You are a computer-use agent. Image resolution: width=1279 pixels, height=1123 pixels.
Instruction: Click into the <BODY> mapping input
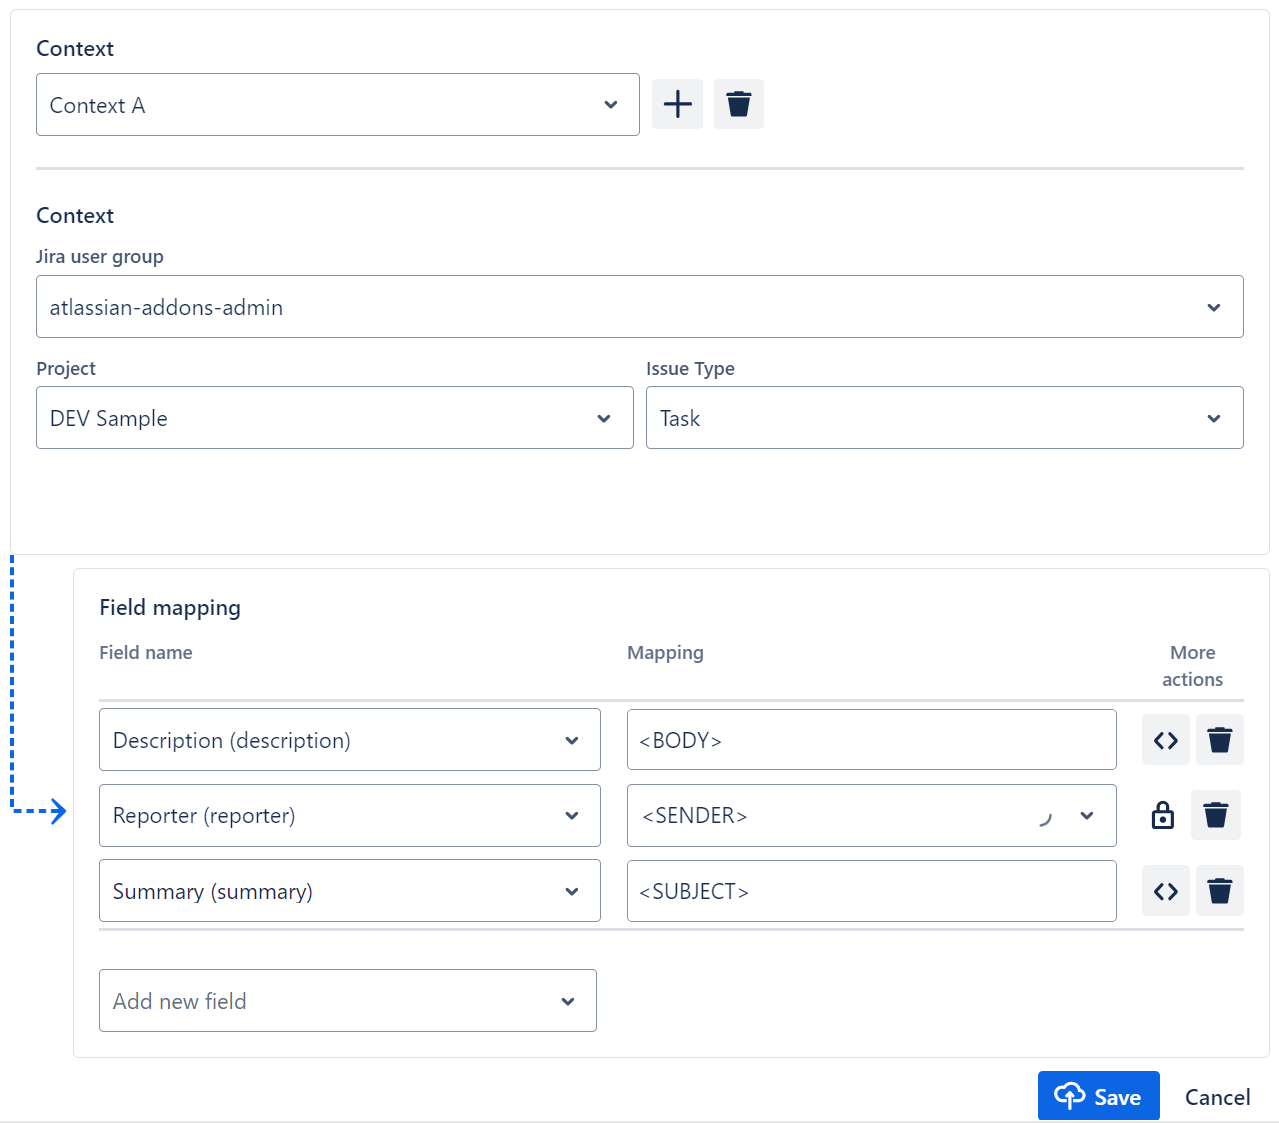870,740
